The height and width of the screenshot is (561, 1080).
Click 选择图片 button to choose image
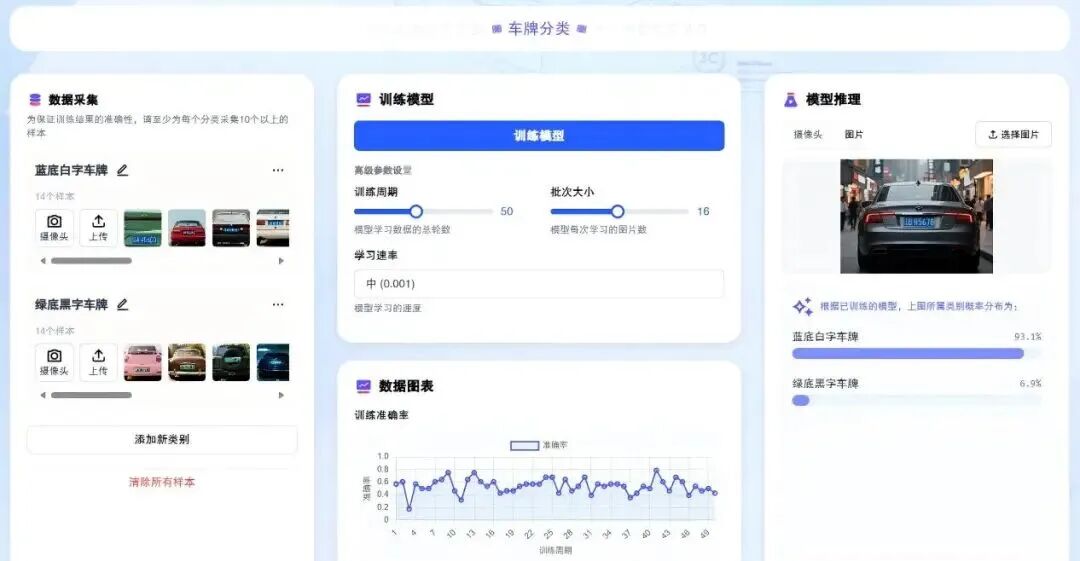pos(1013,134)
